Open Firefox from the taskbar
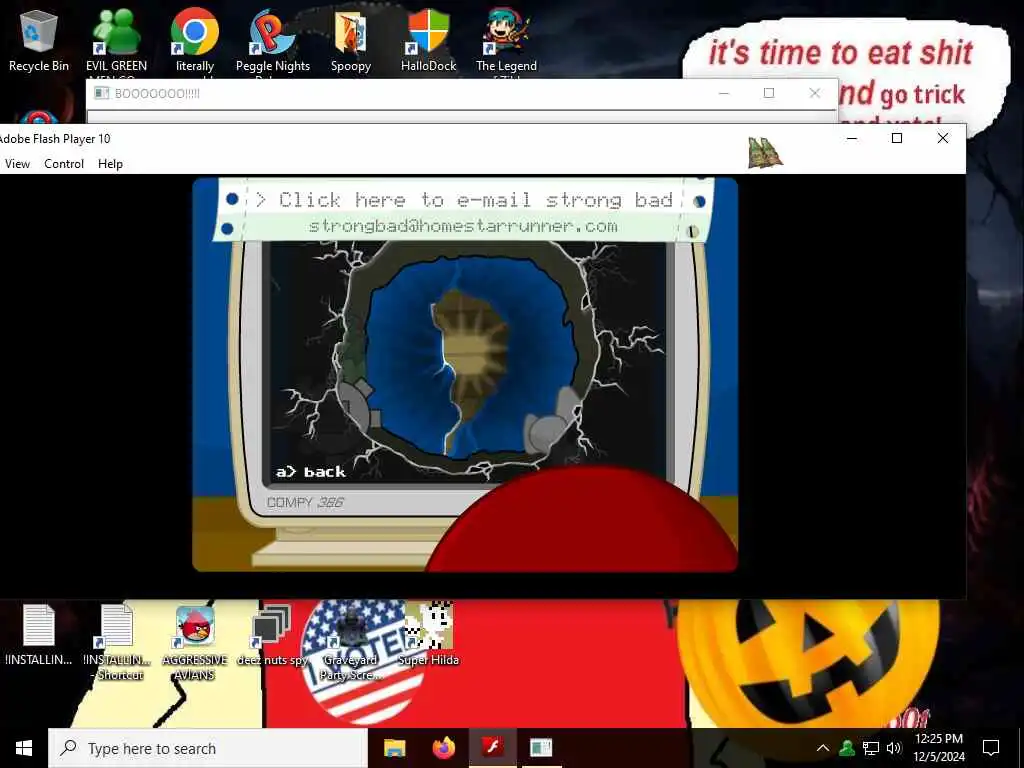The width and height of the screenshot is (1024, 768). [x=444, y=748]
